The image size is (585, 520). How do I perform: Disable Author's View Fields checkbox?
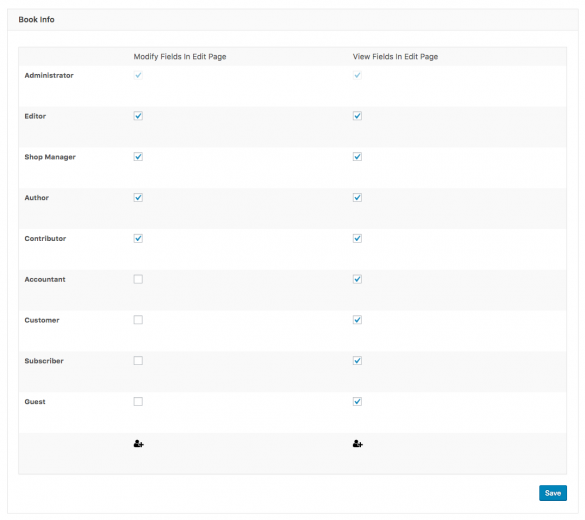coord(357,197)
